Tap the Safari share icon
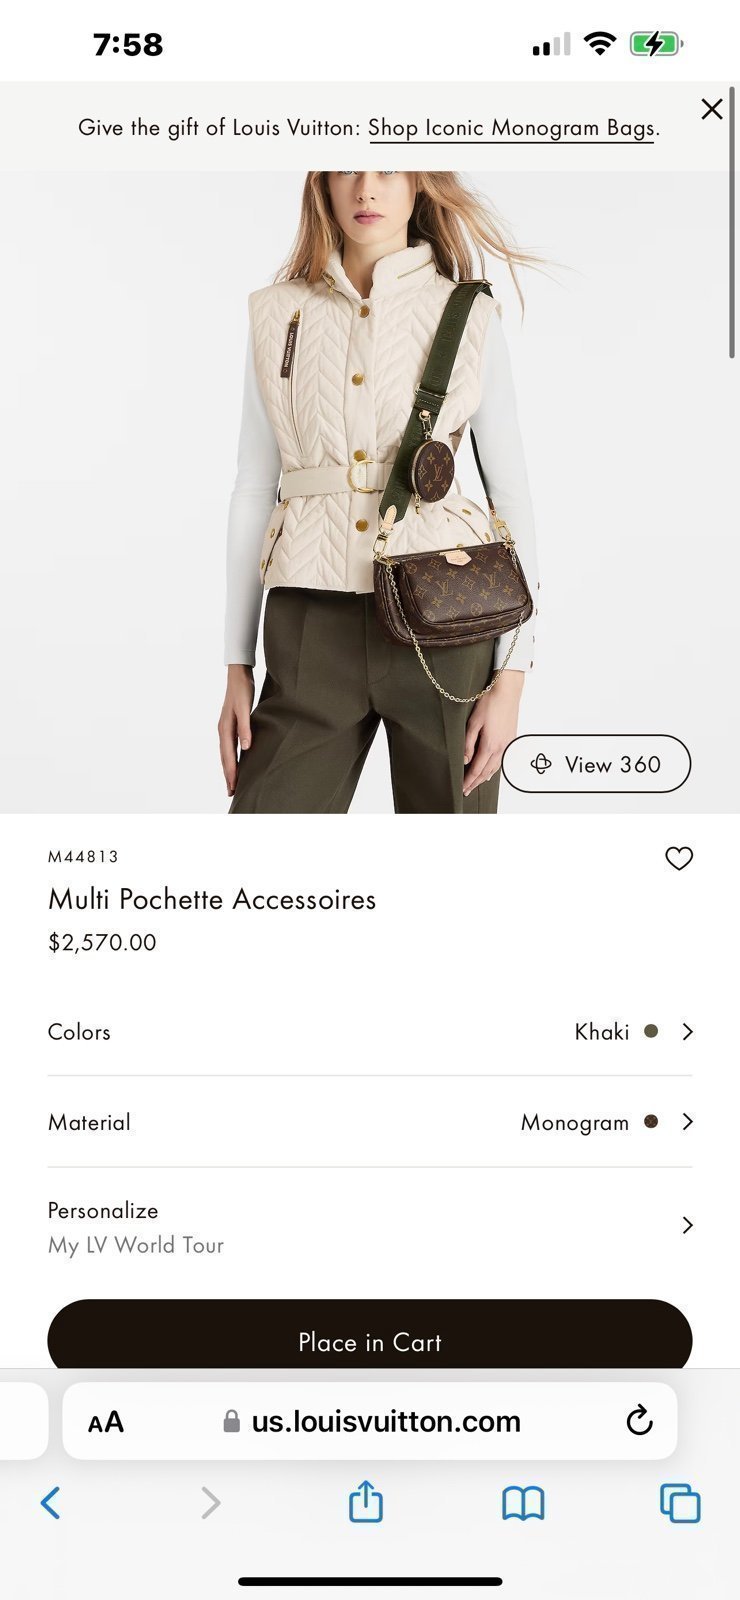The image size is (740, 1600). 366,1501
